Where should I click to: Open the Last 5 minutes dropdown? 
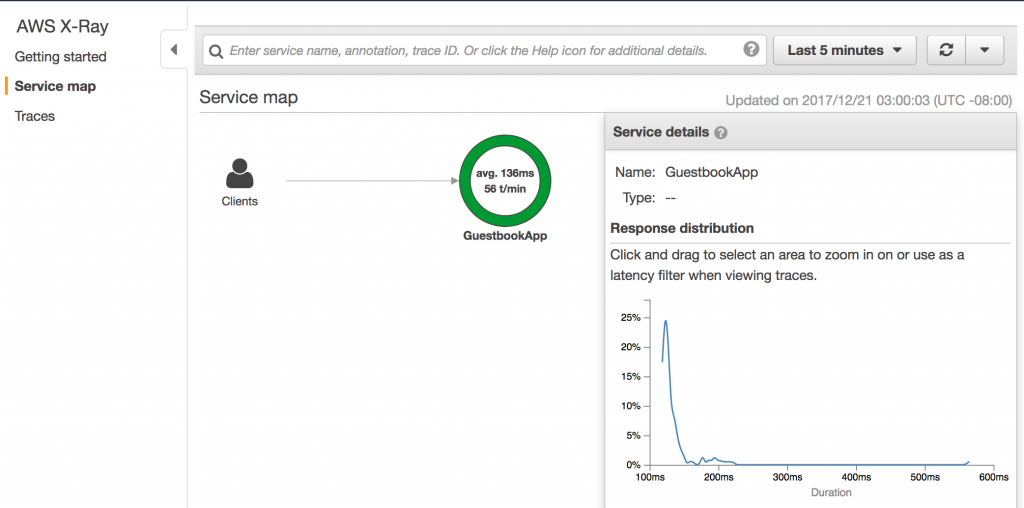coord(844,50)
